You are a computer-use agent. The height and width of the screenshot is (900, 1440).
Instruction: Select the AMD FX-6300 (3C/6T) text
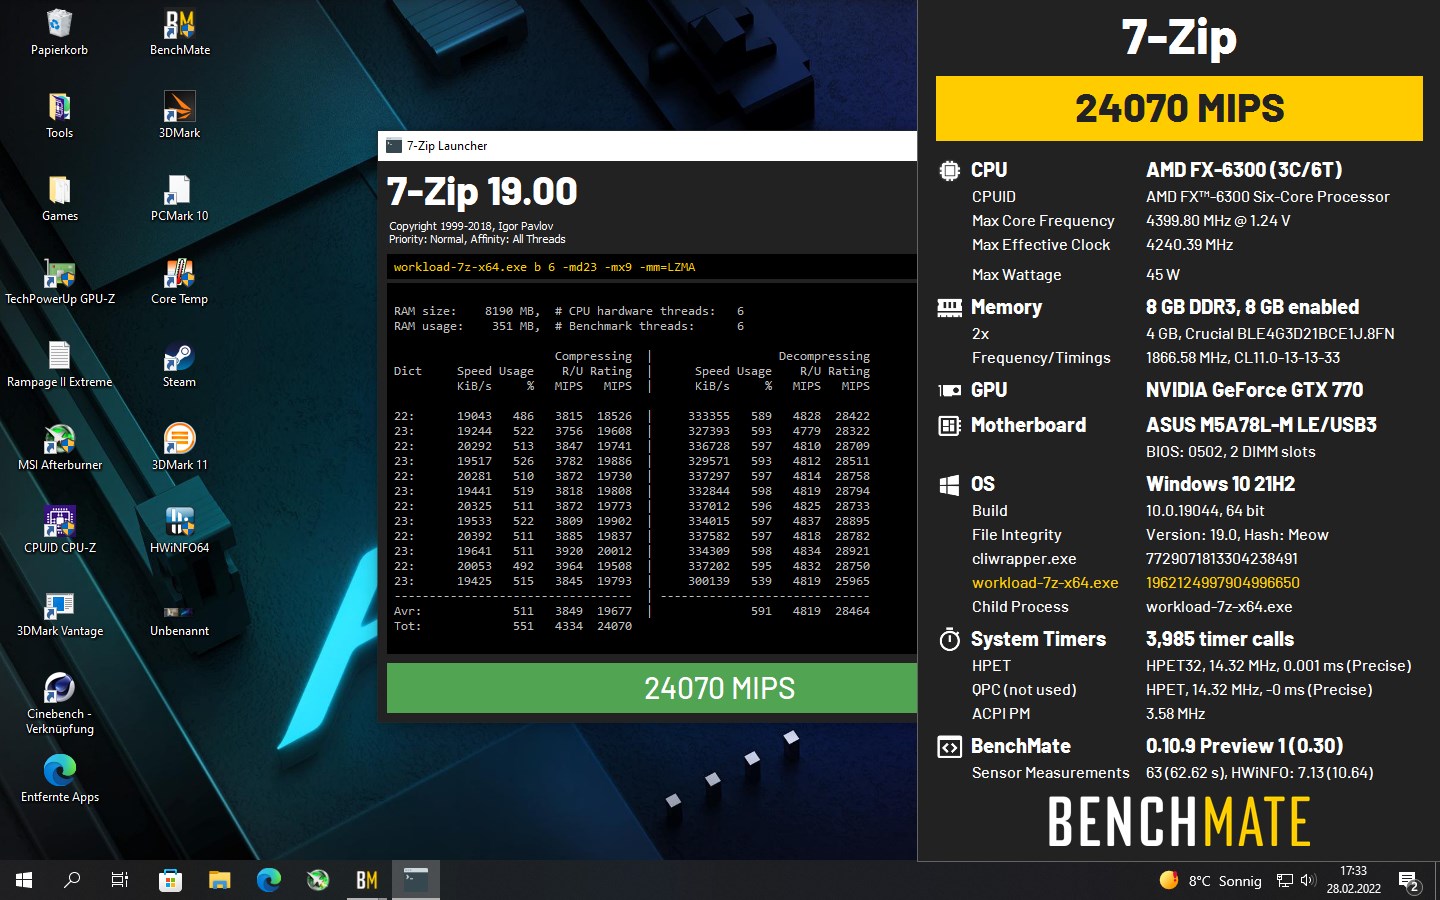1244,170
